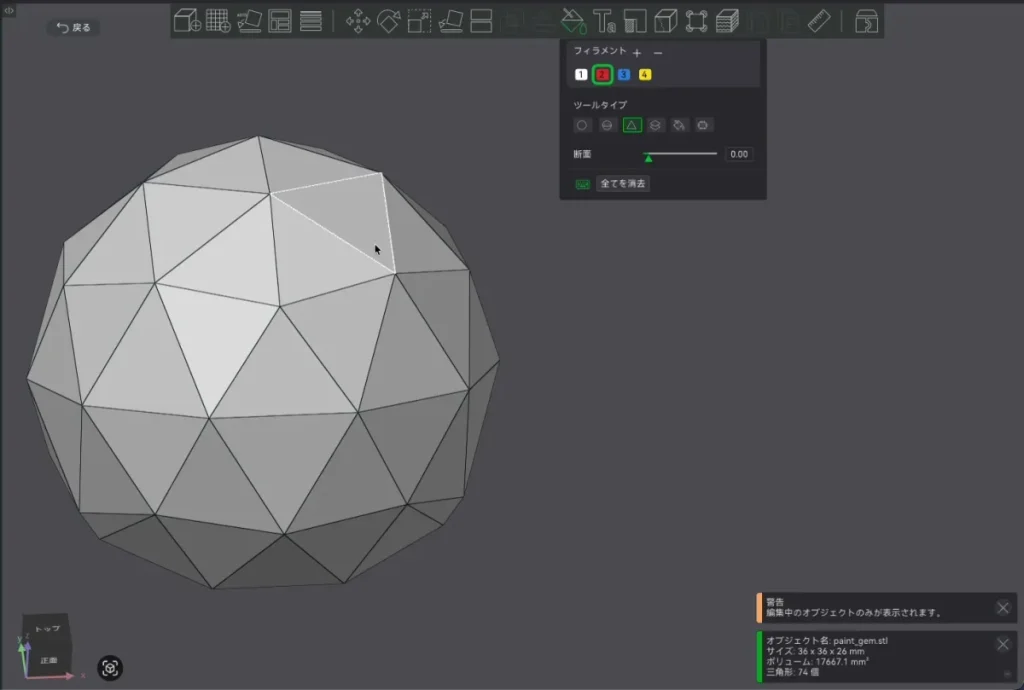Click the fit-view camera icon near view cube
The image size is (1024, 690).
click(x=110, y=668)
